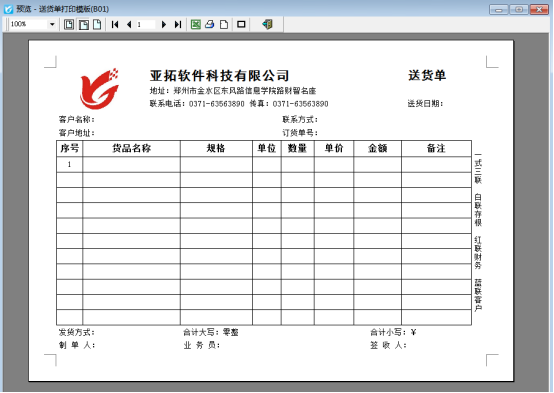Jump to the last page
This screenshot has height=393, width=554.
click(x=178, y=24)
